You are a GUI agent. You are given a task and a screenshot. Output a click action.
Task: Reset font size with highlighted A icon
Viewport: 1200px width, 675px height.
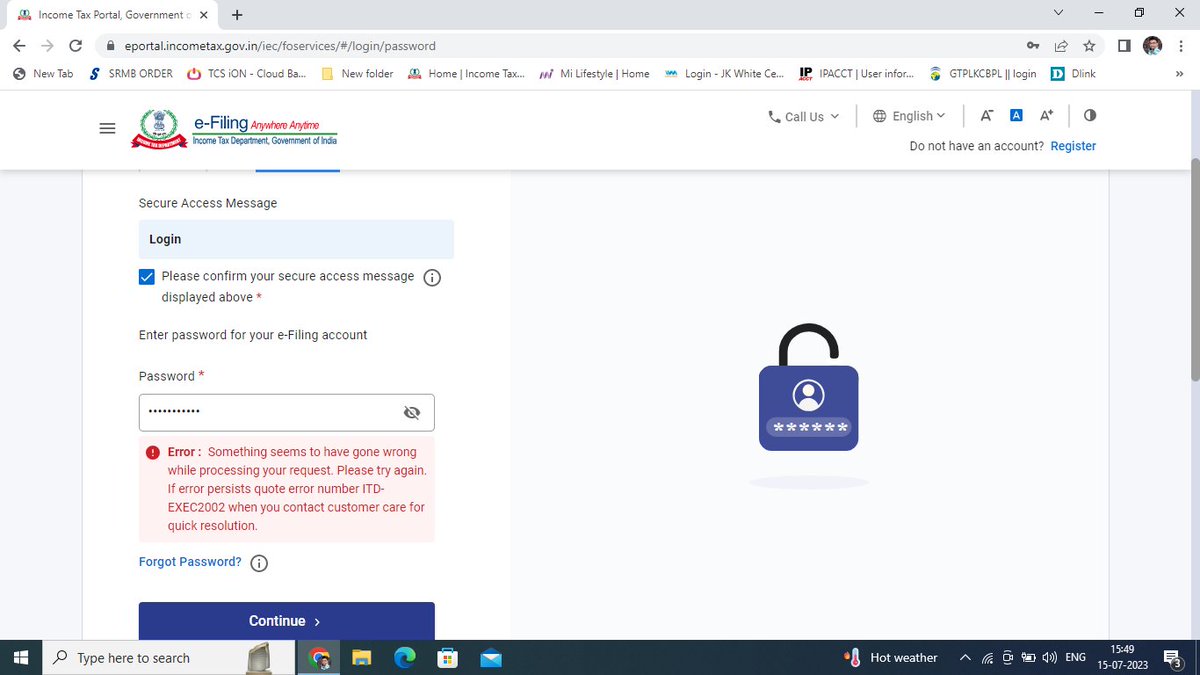[1016, 116]
